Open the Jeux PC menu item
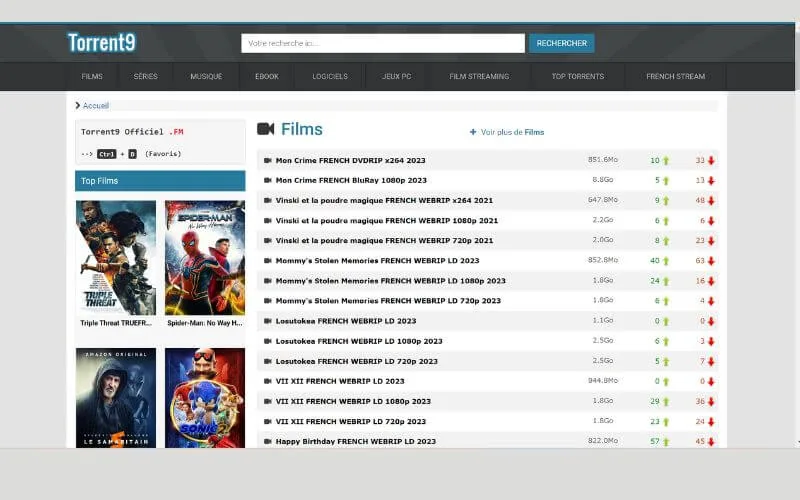 coord(396,76)
